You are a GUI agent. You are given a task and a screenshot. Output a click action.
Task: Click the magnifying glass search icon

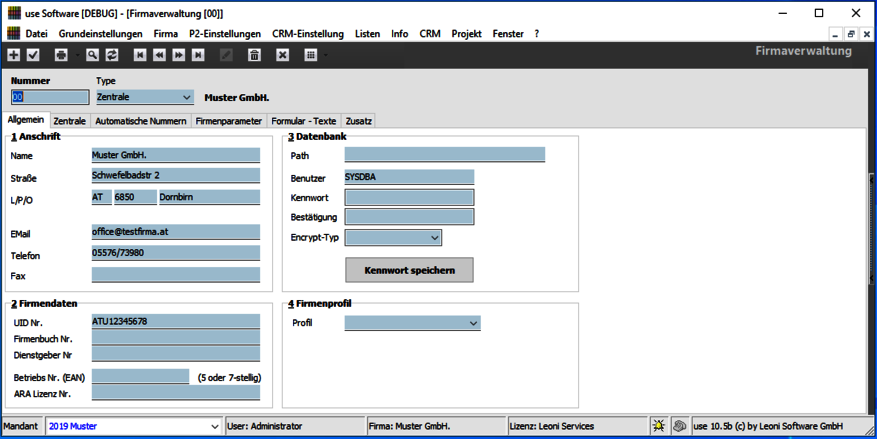(x=92, y=55)
